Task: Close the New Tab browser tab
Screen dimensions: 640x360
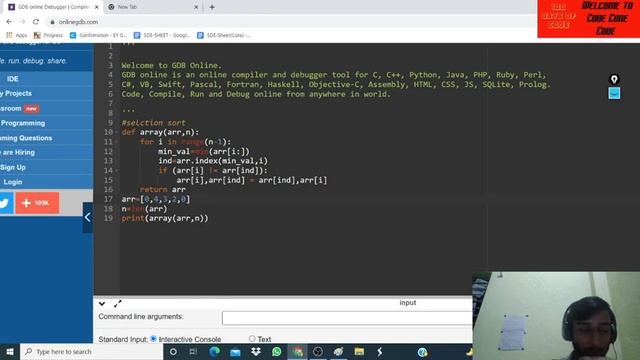Action: point(196,7)
